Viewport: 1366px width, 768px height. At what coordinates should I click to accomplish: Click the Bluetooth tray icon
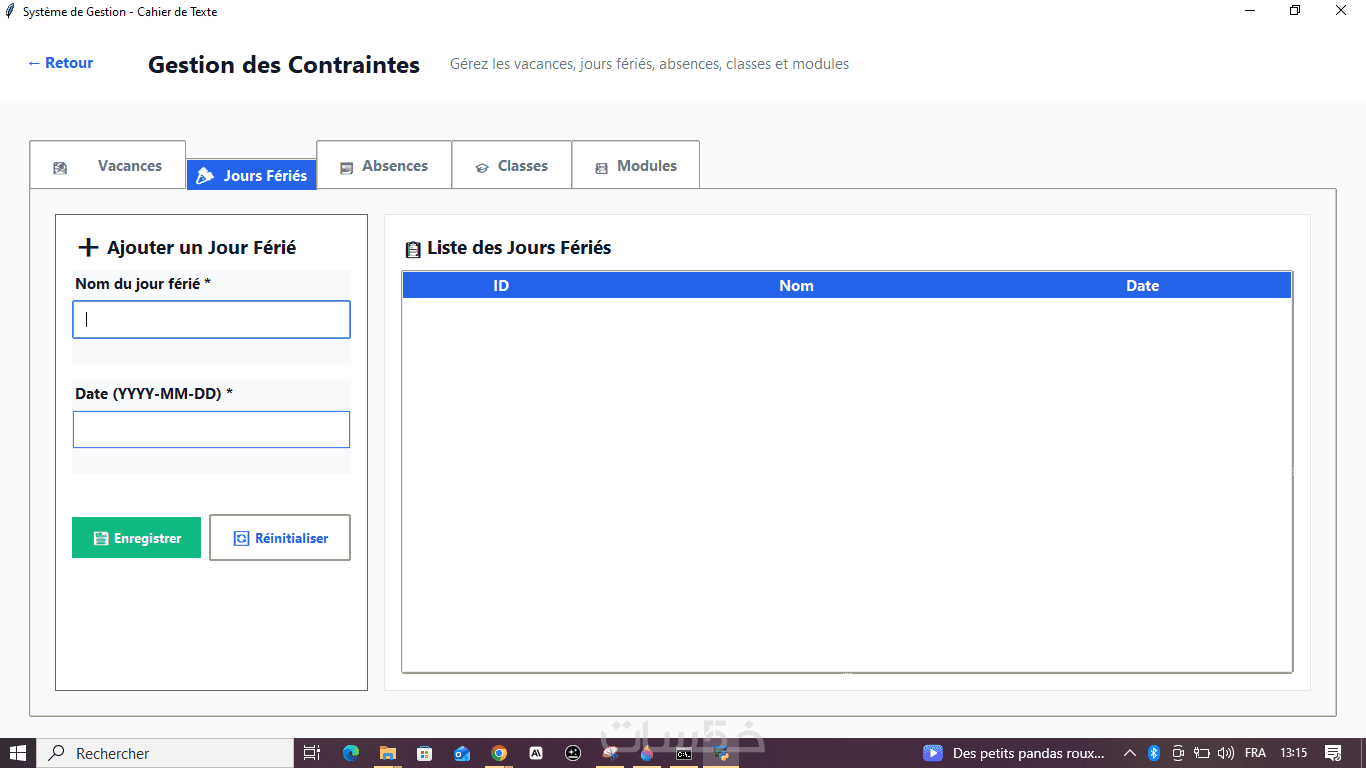pyautogui.click(x=1153, y=753)
